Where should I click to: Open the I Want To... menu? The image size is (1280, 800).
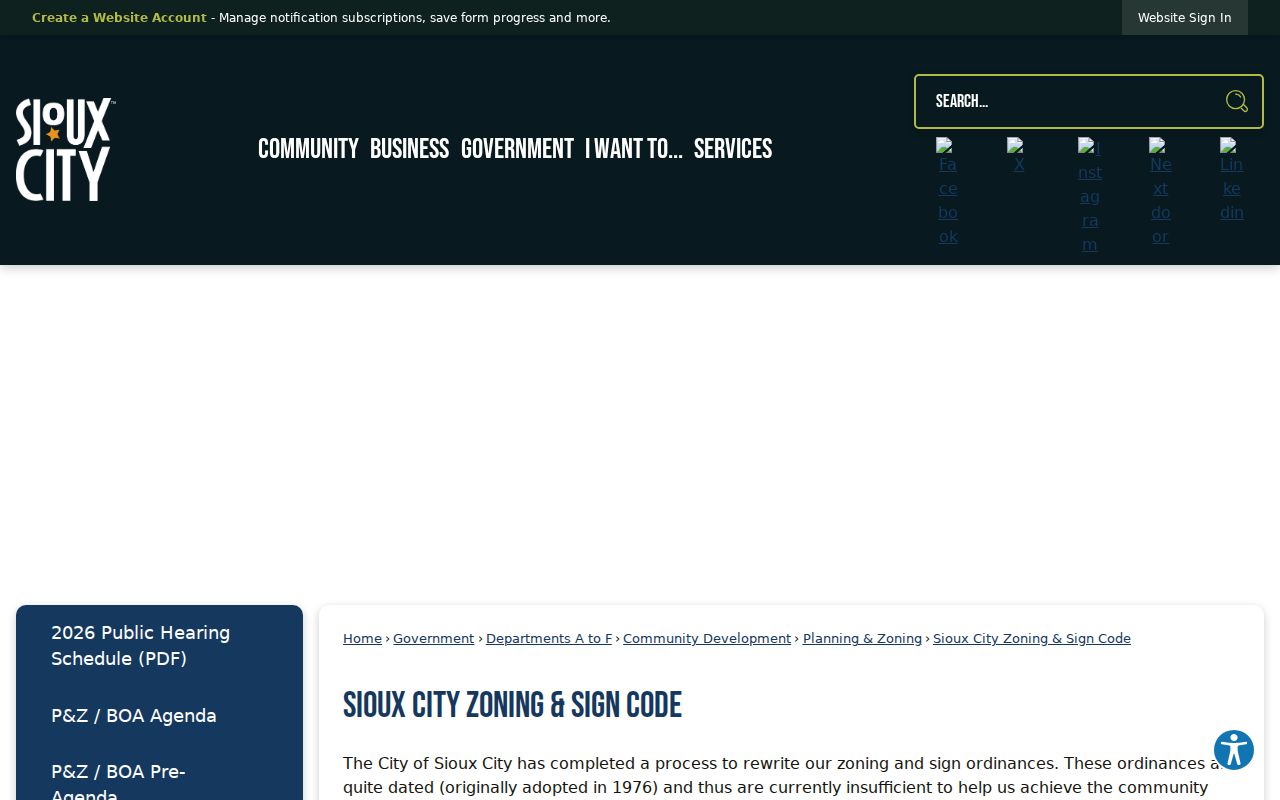[x=634, y=149]
